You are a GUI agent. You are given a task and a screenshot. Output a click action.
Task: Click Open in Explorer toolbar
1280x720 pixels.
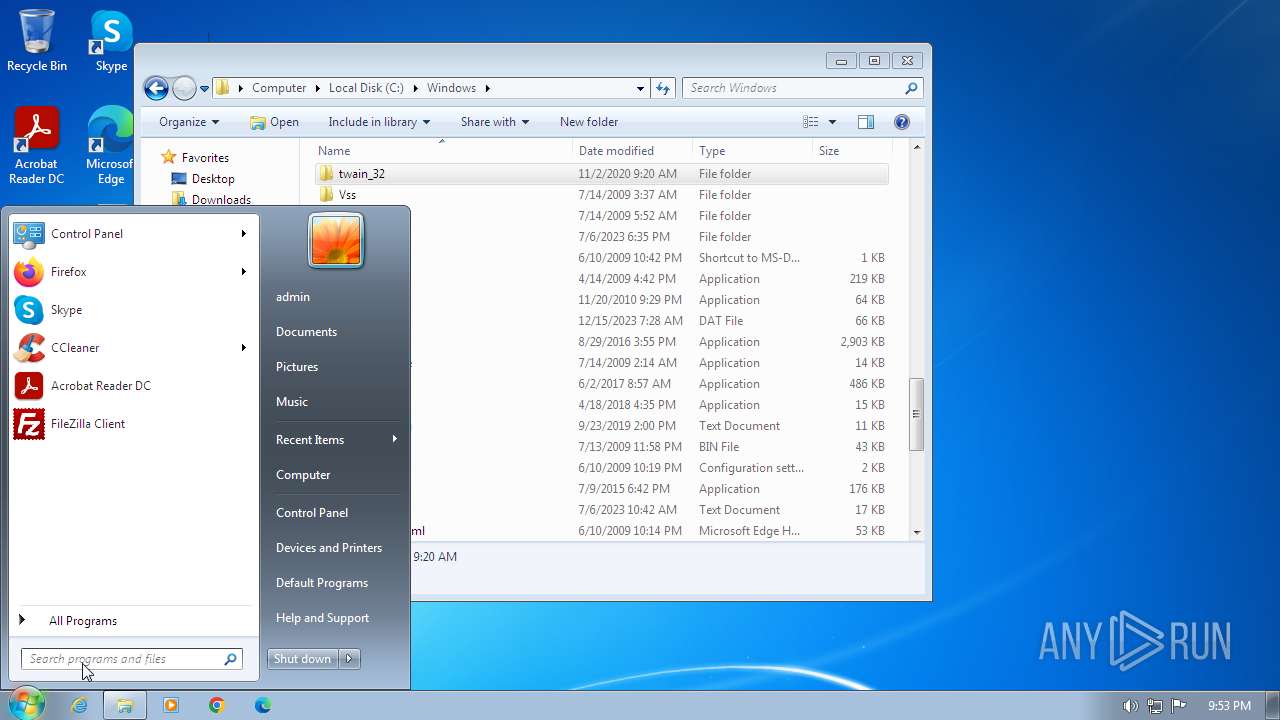pos(274,122)
